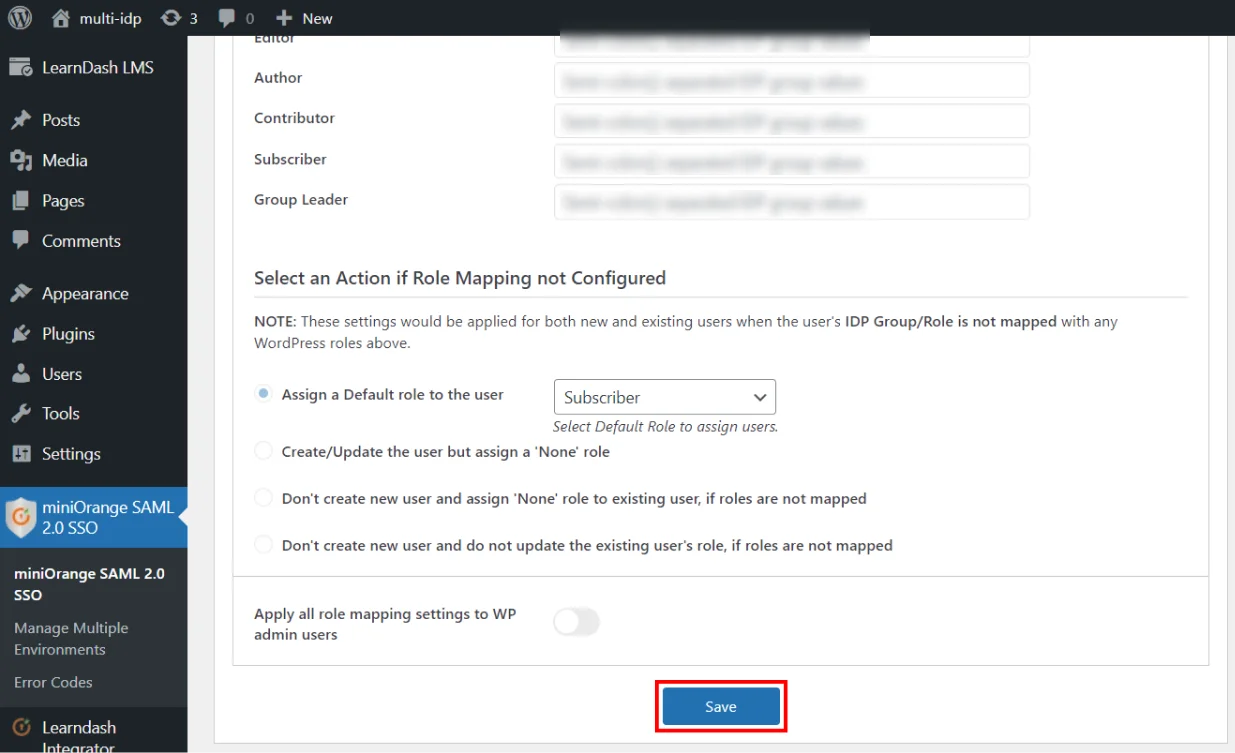Click New in the admin bar

(317, 18)
